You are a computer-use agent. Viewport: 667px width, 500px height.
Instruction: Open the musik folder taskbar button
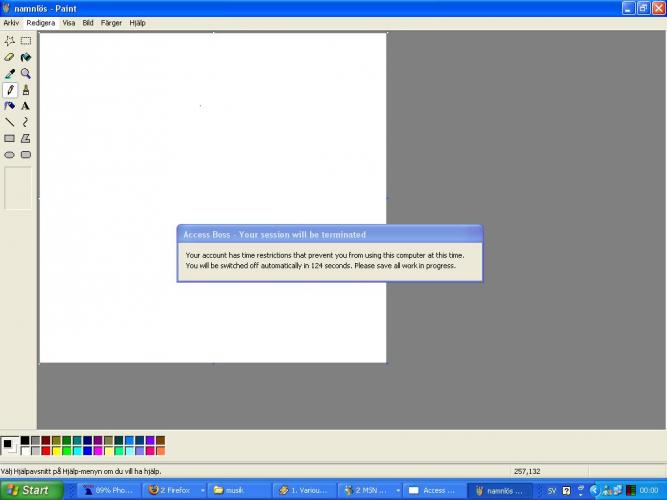point(238,490)
